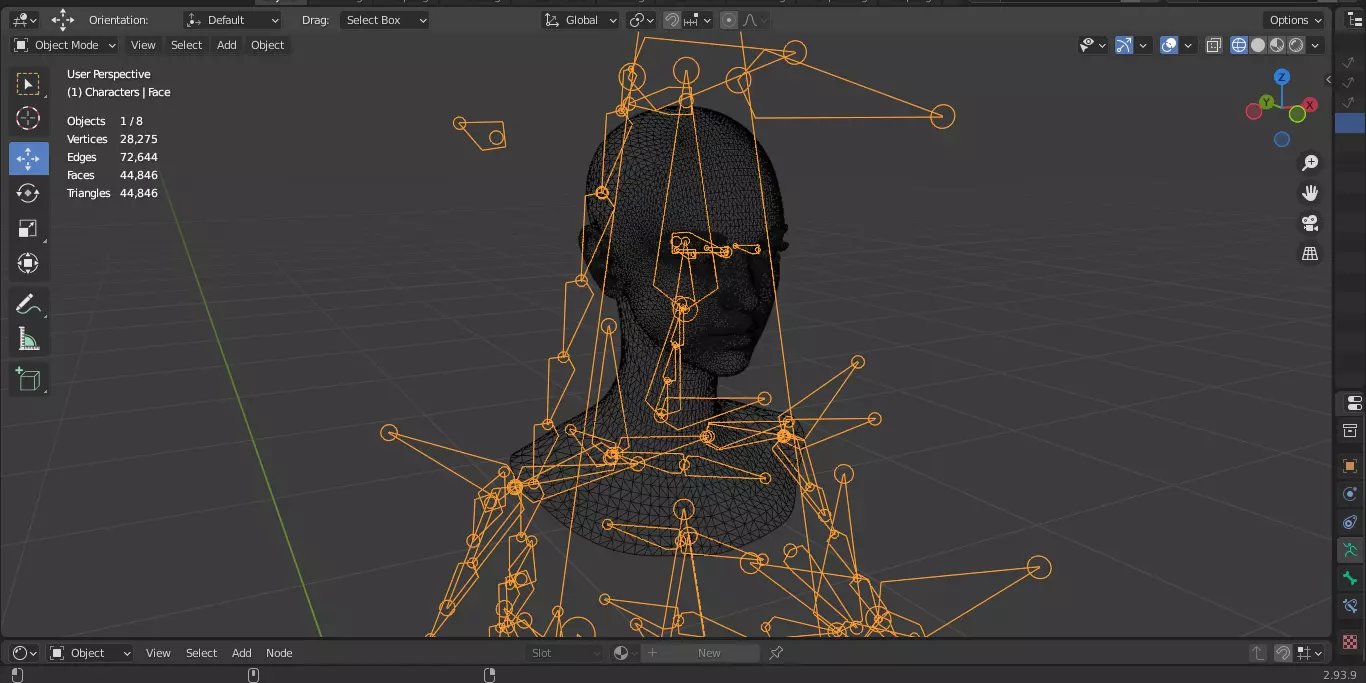Open the green Bone properties tab

[x=1350, y=578]
